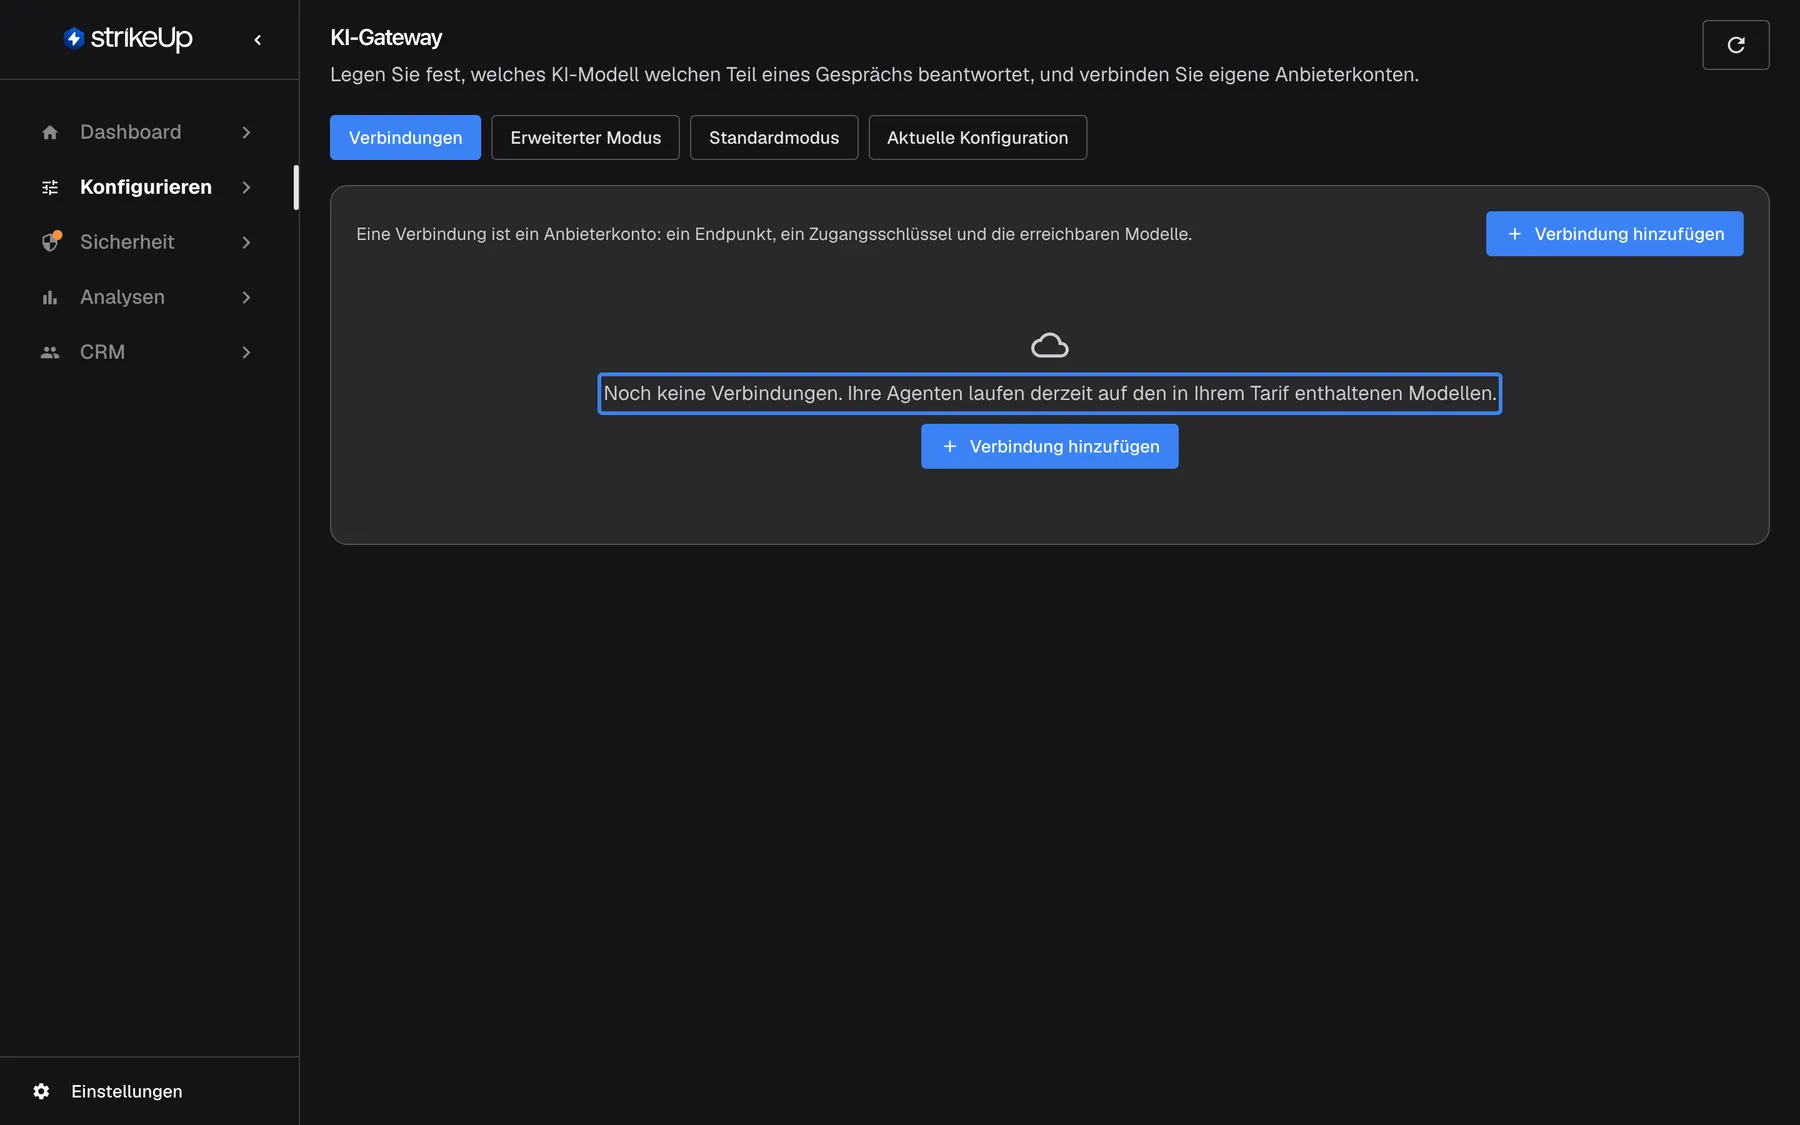
Task: Refresh the KI-Gateway page
Action: [x=1736, y=45]
